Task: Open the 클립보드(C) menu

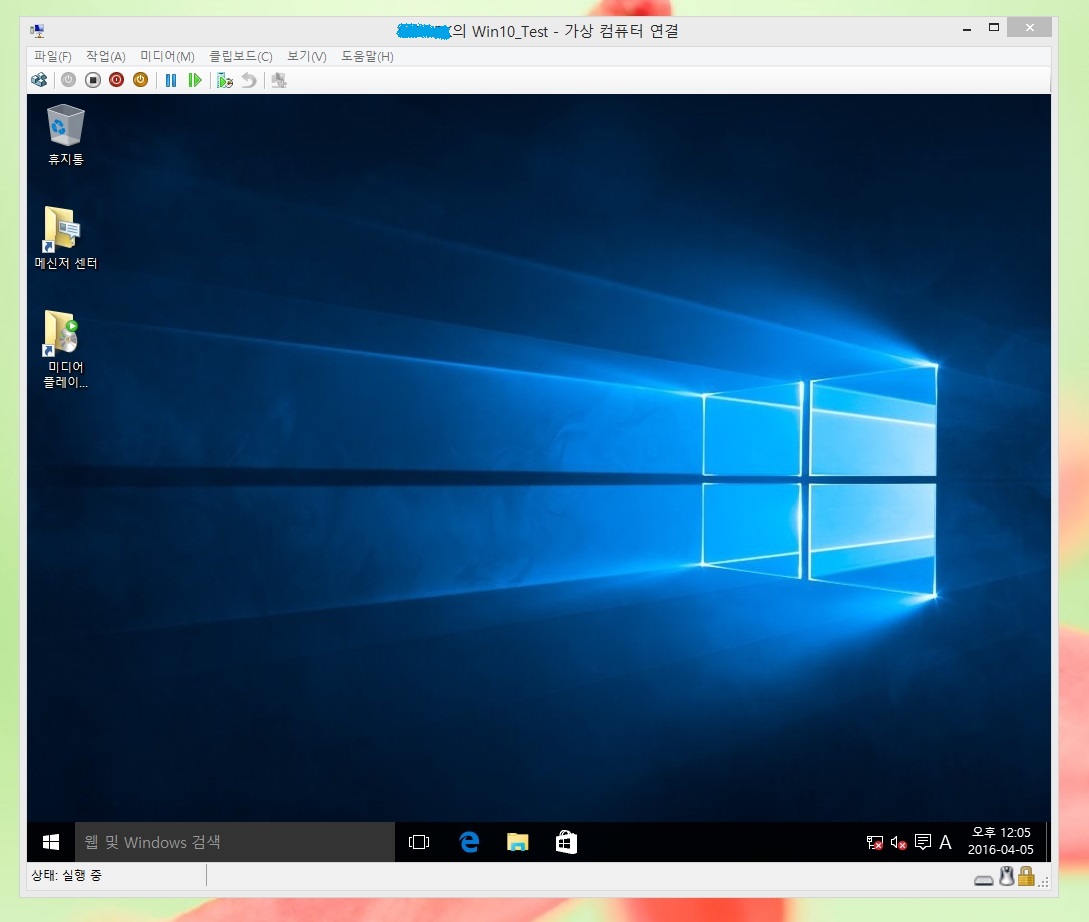Action: point(241,56)
